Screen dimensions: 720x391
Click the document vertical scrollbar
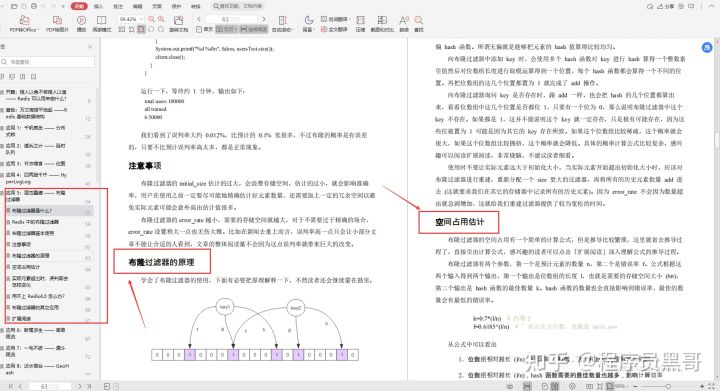coord(716,140)
